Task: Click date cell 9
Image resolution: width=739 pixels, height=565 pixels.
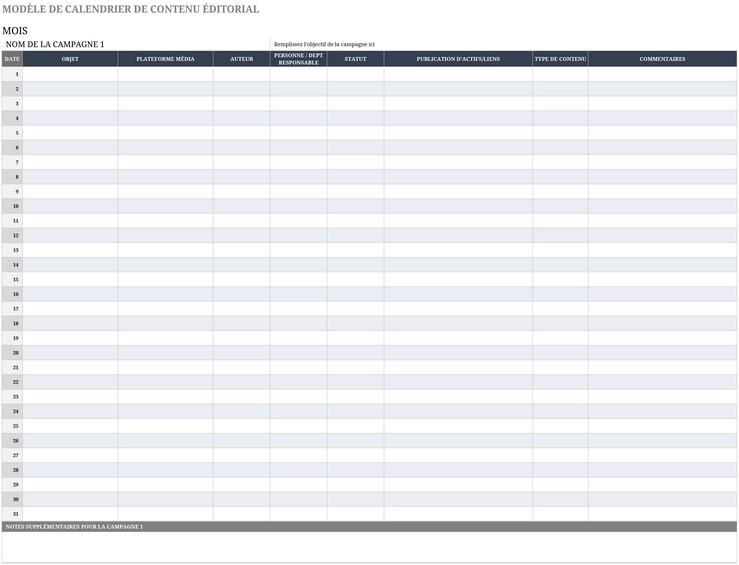Action: click(12, 191)
